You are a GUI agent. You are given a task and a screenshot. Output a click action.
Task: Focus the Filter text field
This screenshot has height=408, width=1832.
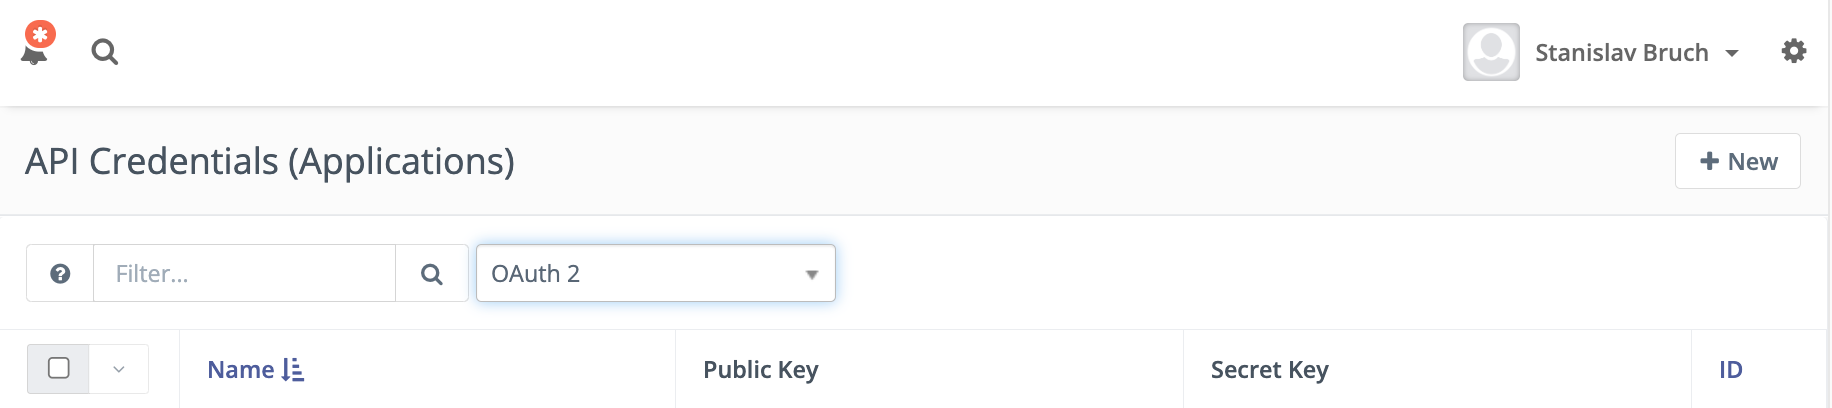point(244,273)
